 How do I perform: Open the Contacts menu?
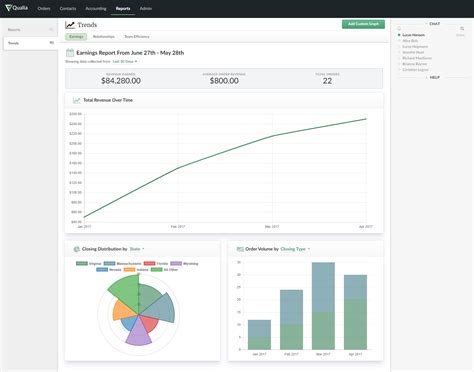tap(68, 8)
